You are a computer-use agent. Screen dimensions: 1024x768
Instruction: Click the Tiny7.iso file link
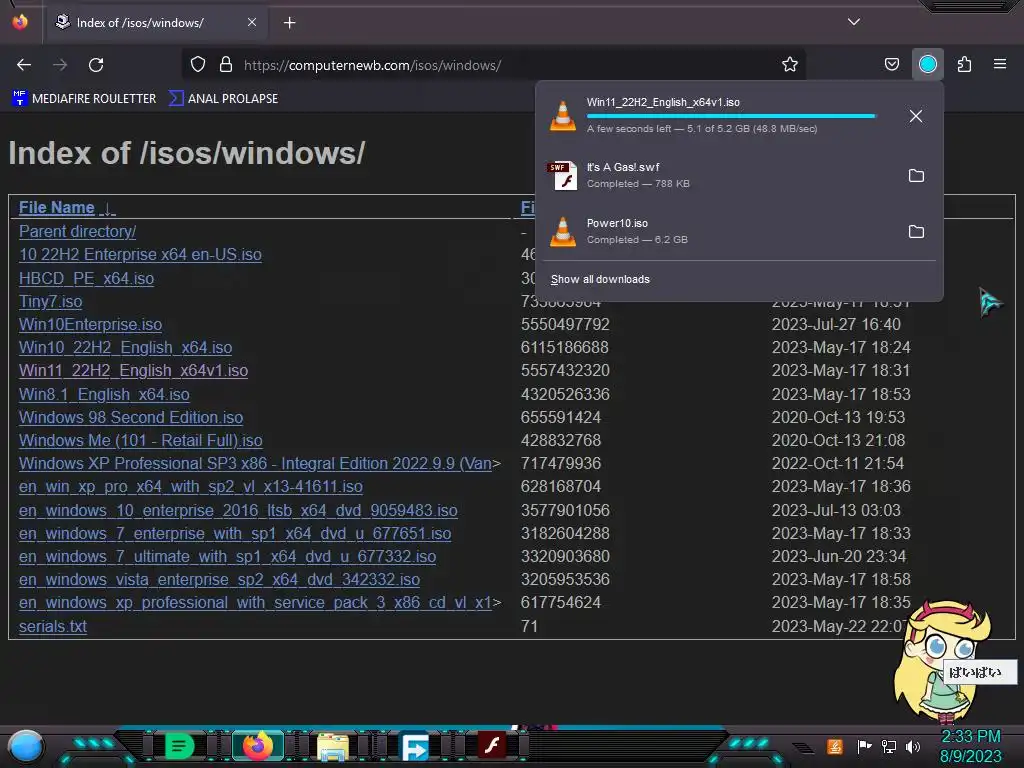50,302
